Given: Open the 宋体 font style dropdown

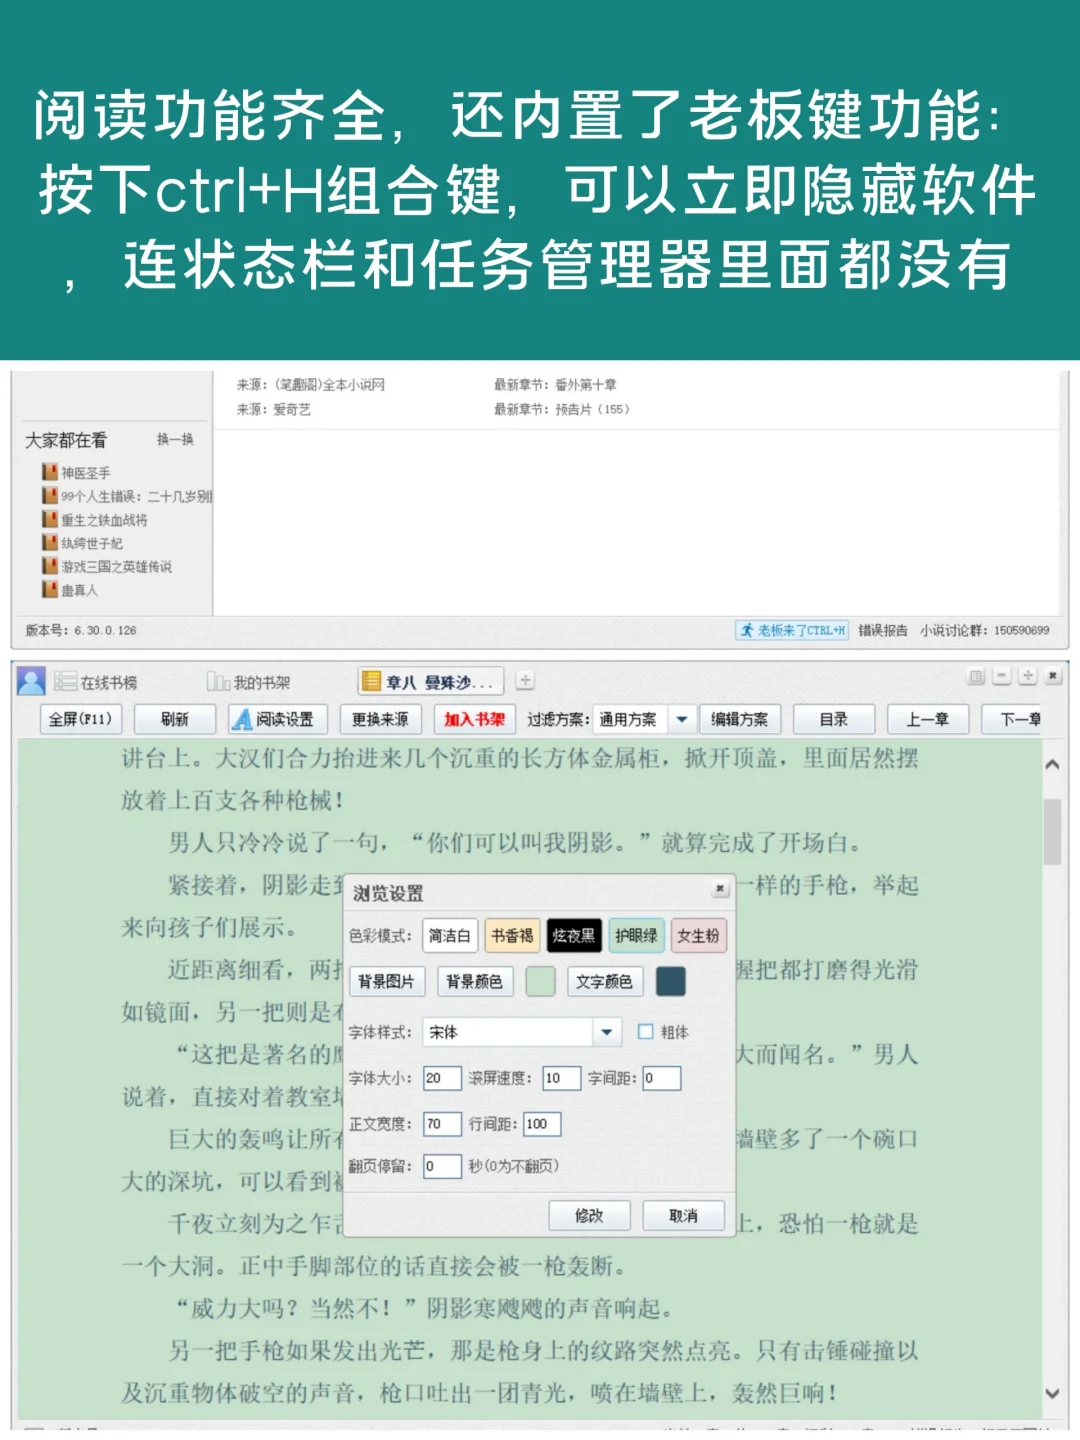Looking at the screenshot, I should coord(606,1031).
